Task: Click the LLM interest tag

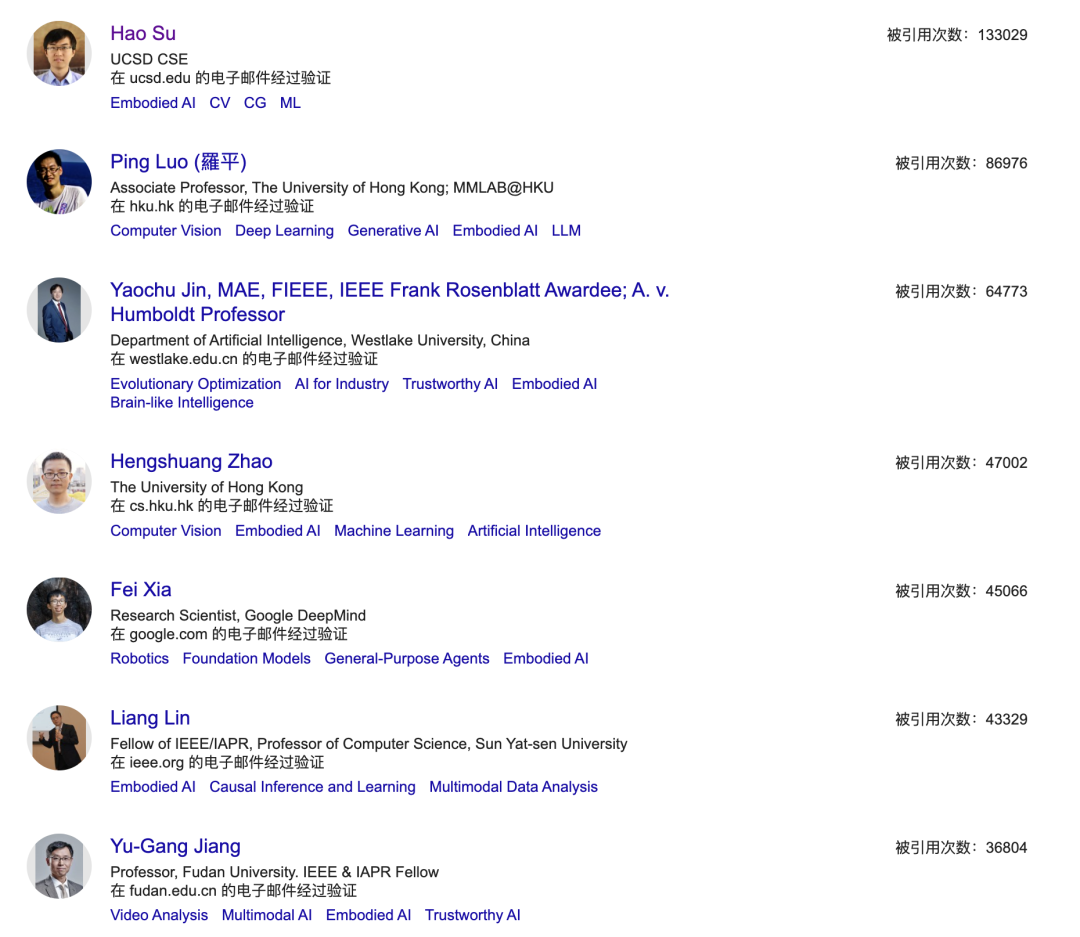Action: point(566,231)
